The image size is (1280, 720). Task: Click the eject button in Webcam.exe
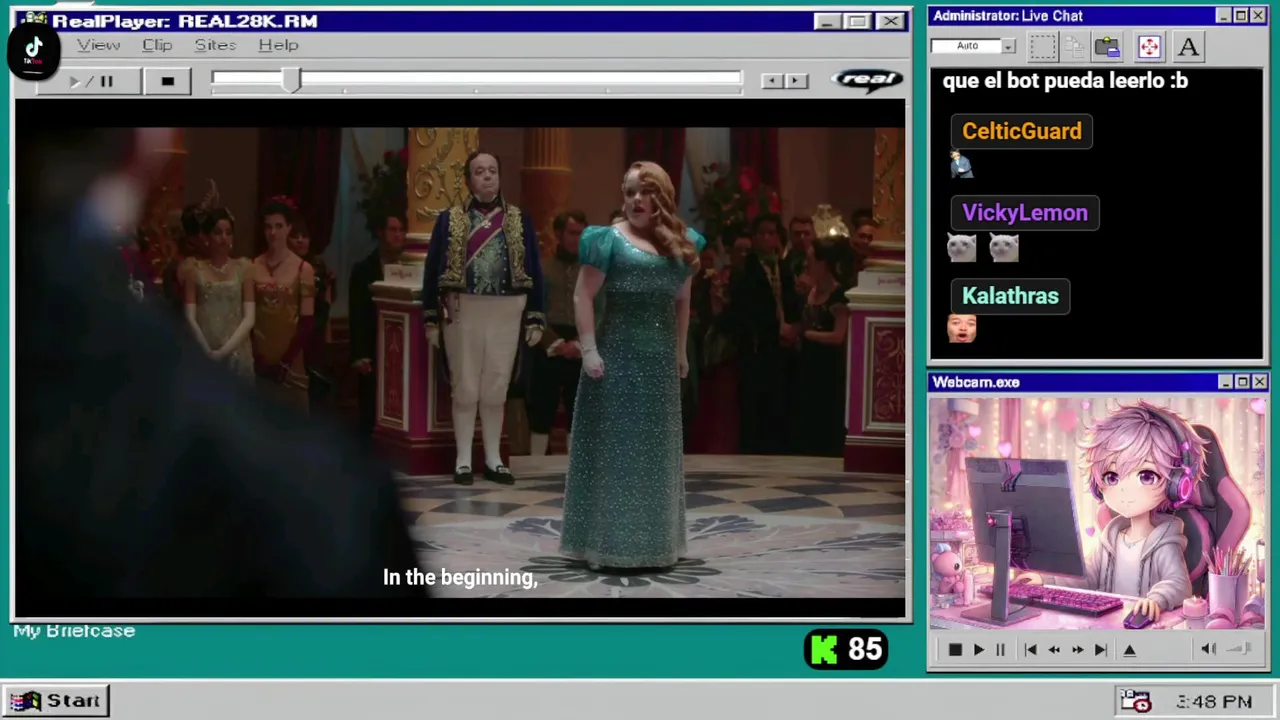1130,650
